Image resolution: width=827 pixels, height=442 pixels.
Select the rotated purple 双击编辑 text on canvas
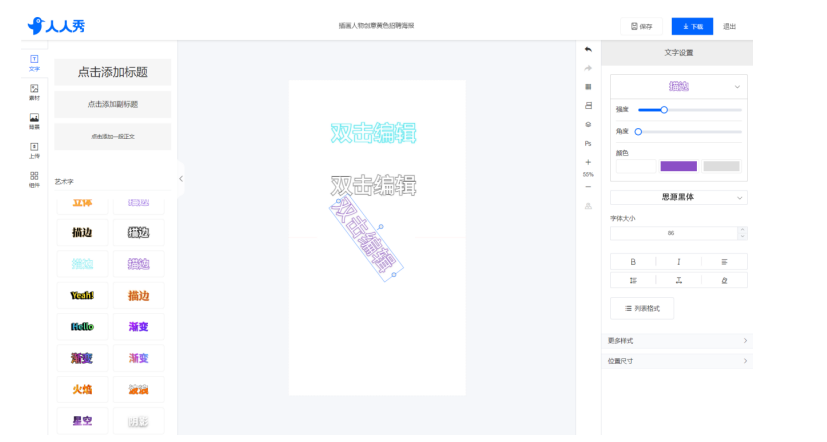[x=366, y=239]
